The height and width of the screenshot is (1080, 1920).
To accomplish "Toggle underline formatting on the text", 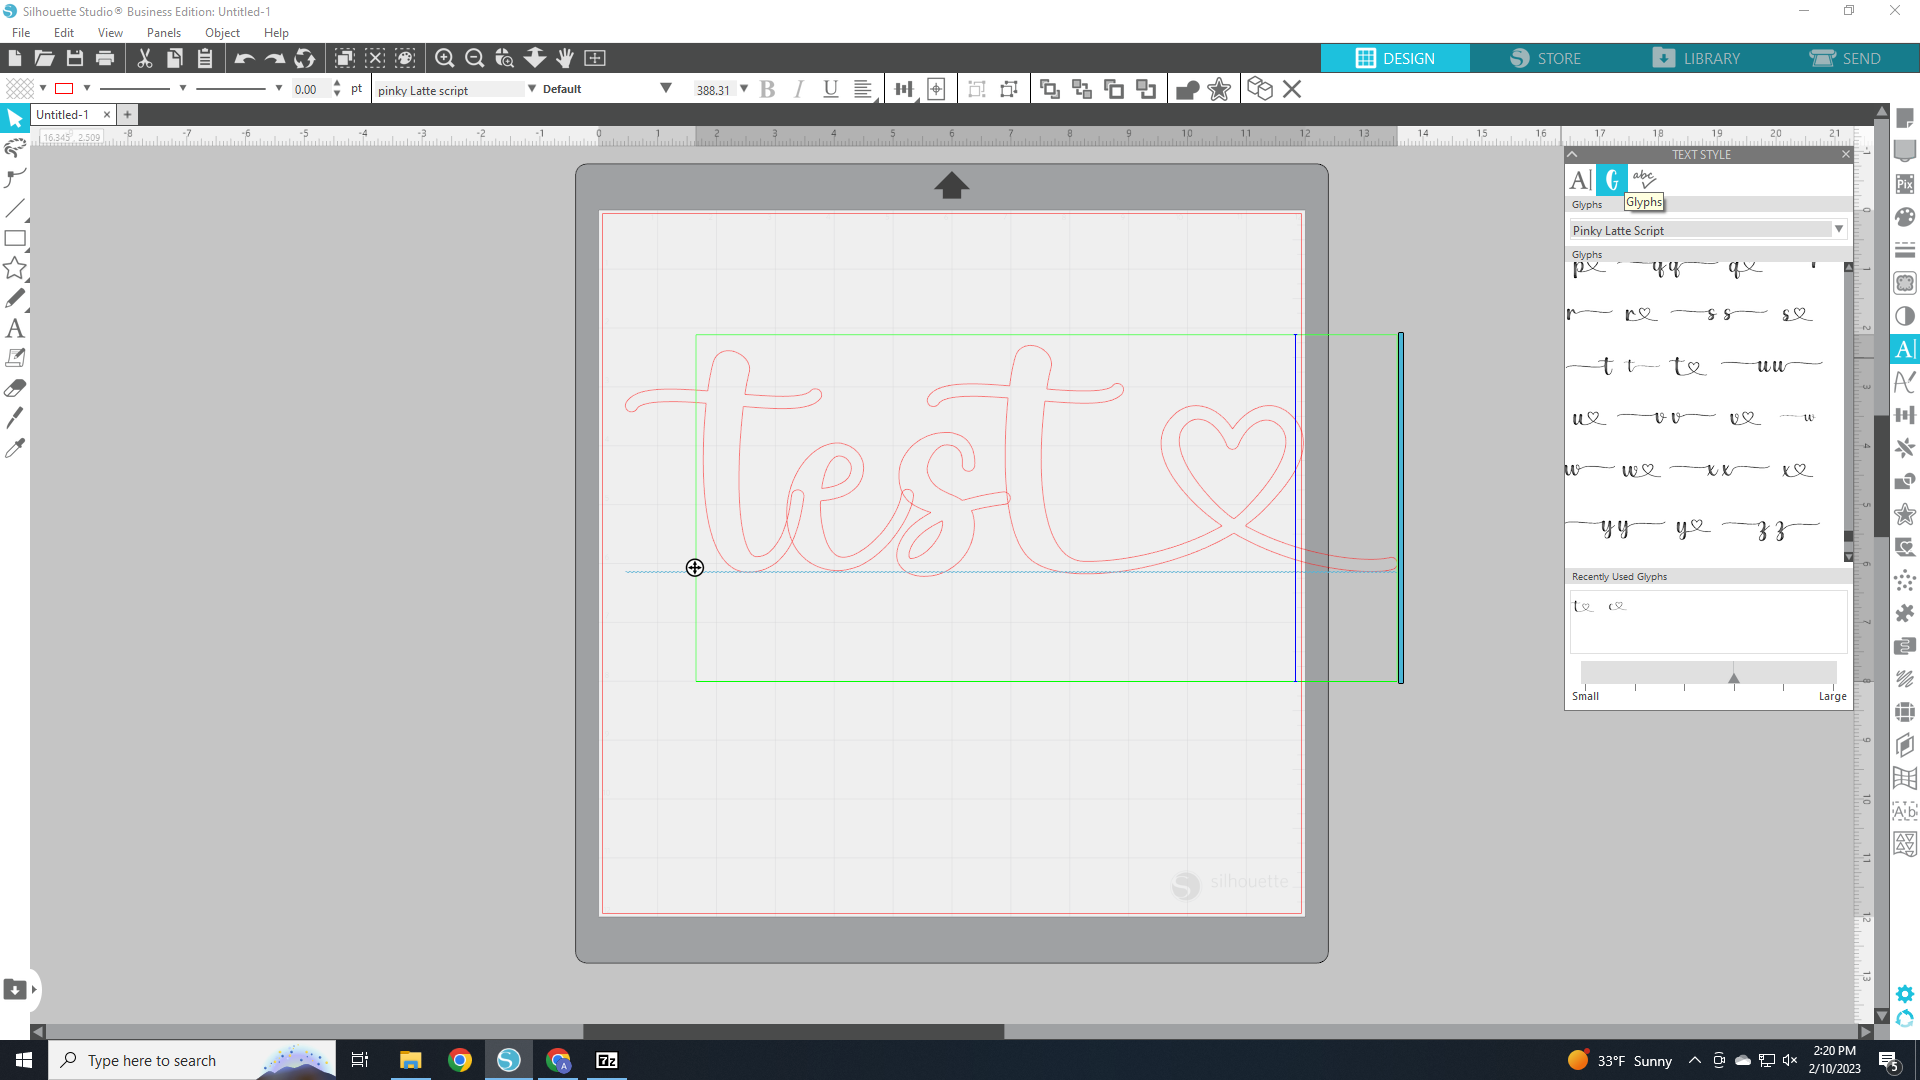I will (830, 89).
